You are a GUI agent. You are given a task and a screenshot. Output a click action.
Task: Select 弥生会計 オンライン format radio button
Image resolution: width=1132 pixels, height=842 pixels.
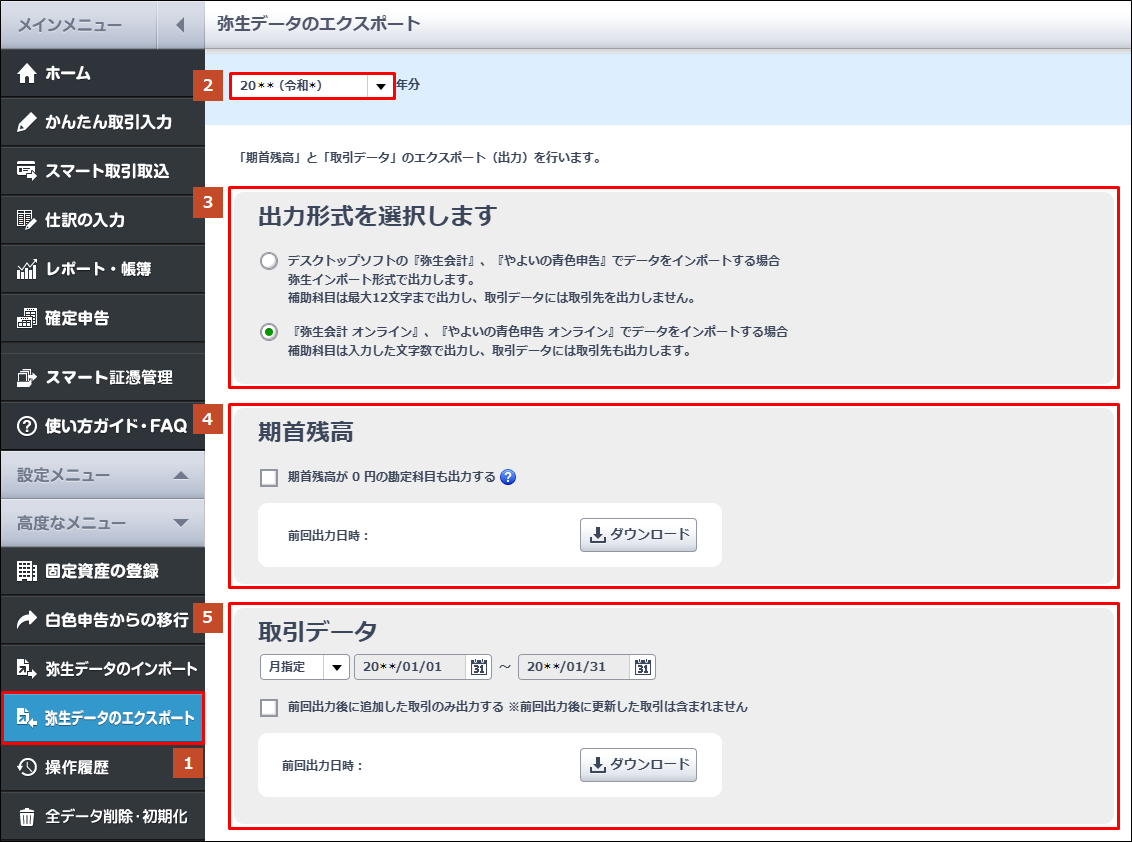tap(268, 333)
